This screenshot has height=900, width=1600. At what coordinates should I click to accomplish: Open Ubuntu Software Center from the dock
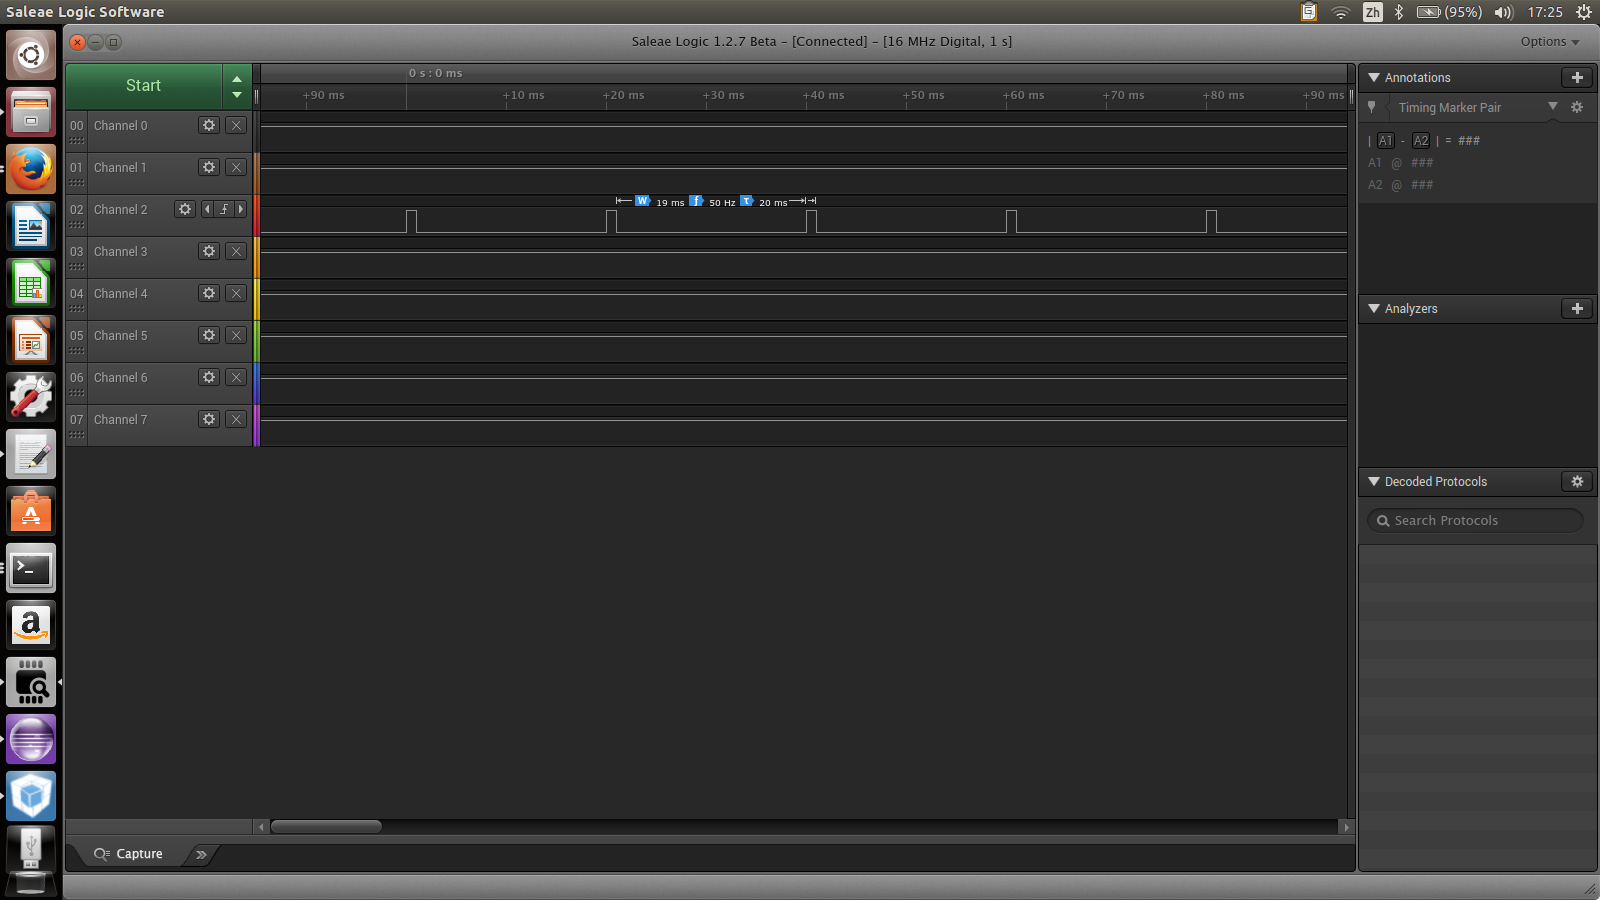pos(31,512)
